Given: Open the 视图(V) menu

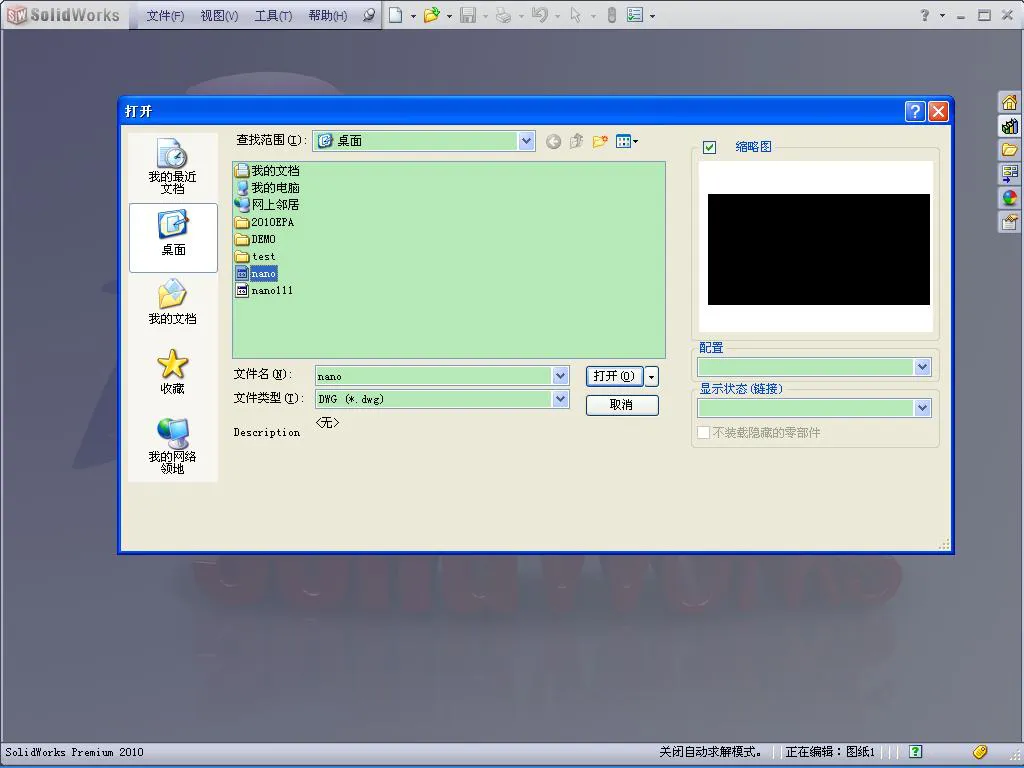Looking at the screenshot, I should click(219, 16).
